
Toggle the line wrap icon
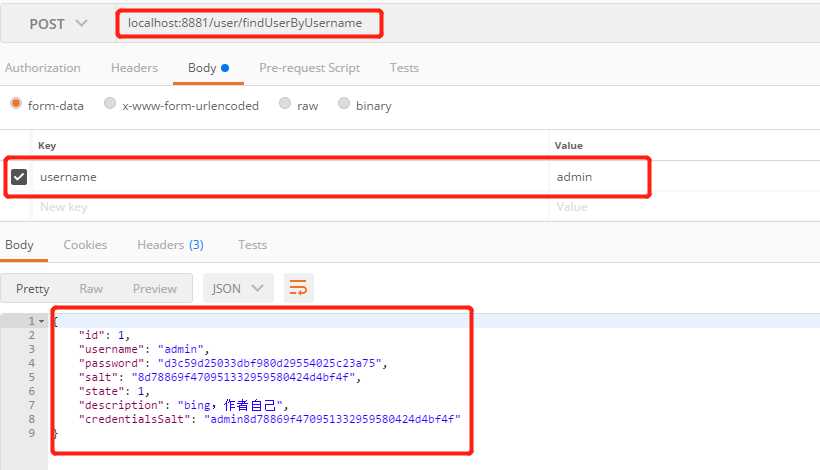click(x=299, y=288)
